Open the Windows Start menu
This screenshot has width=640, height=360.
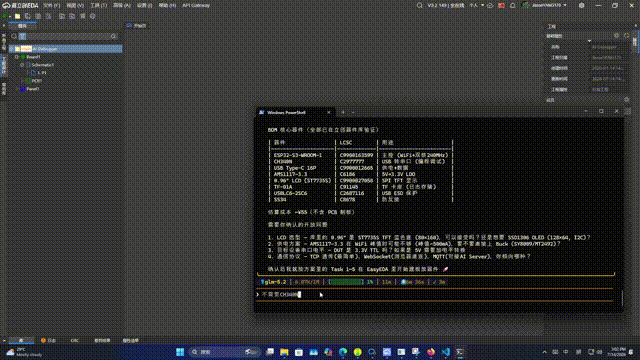point(180,352)
